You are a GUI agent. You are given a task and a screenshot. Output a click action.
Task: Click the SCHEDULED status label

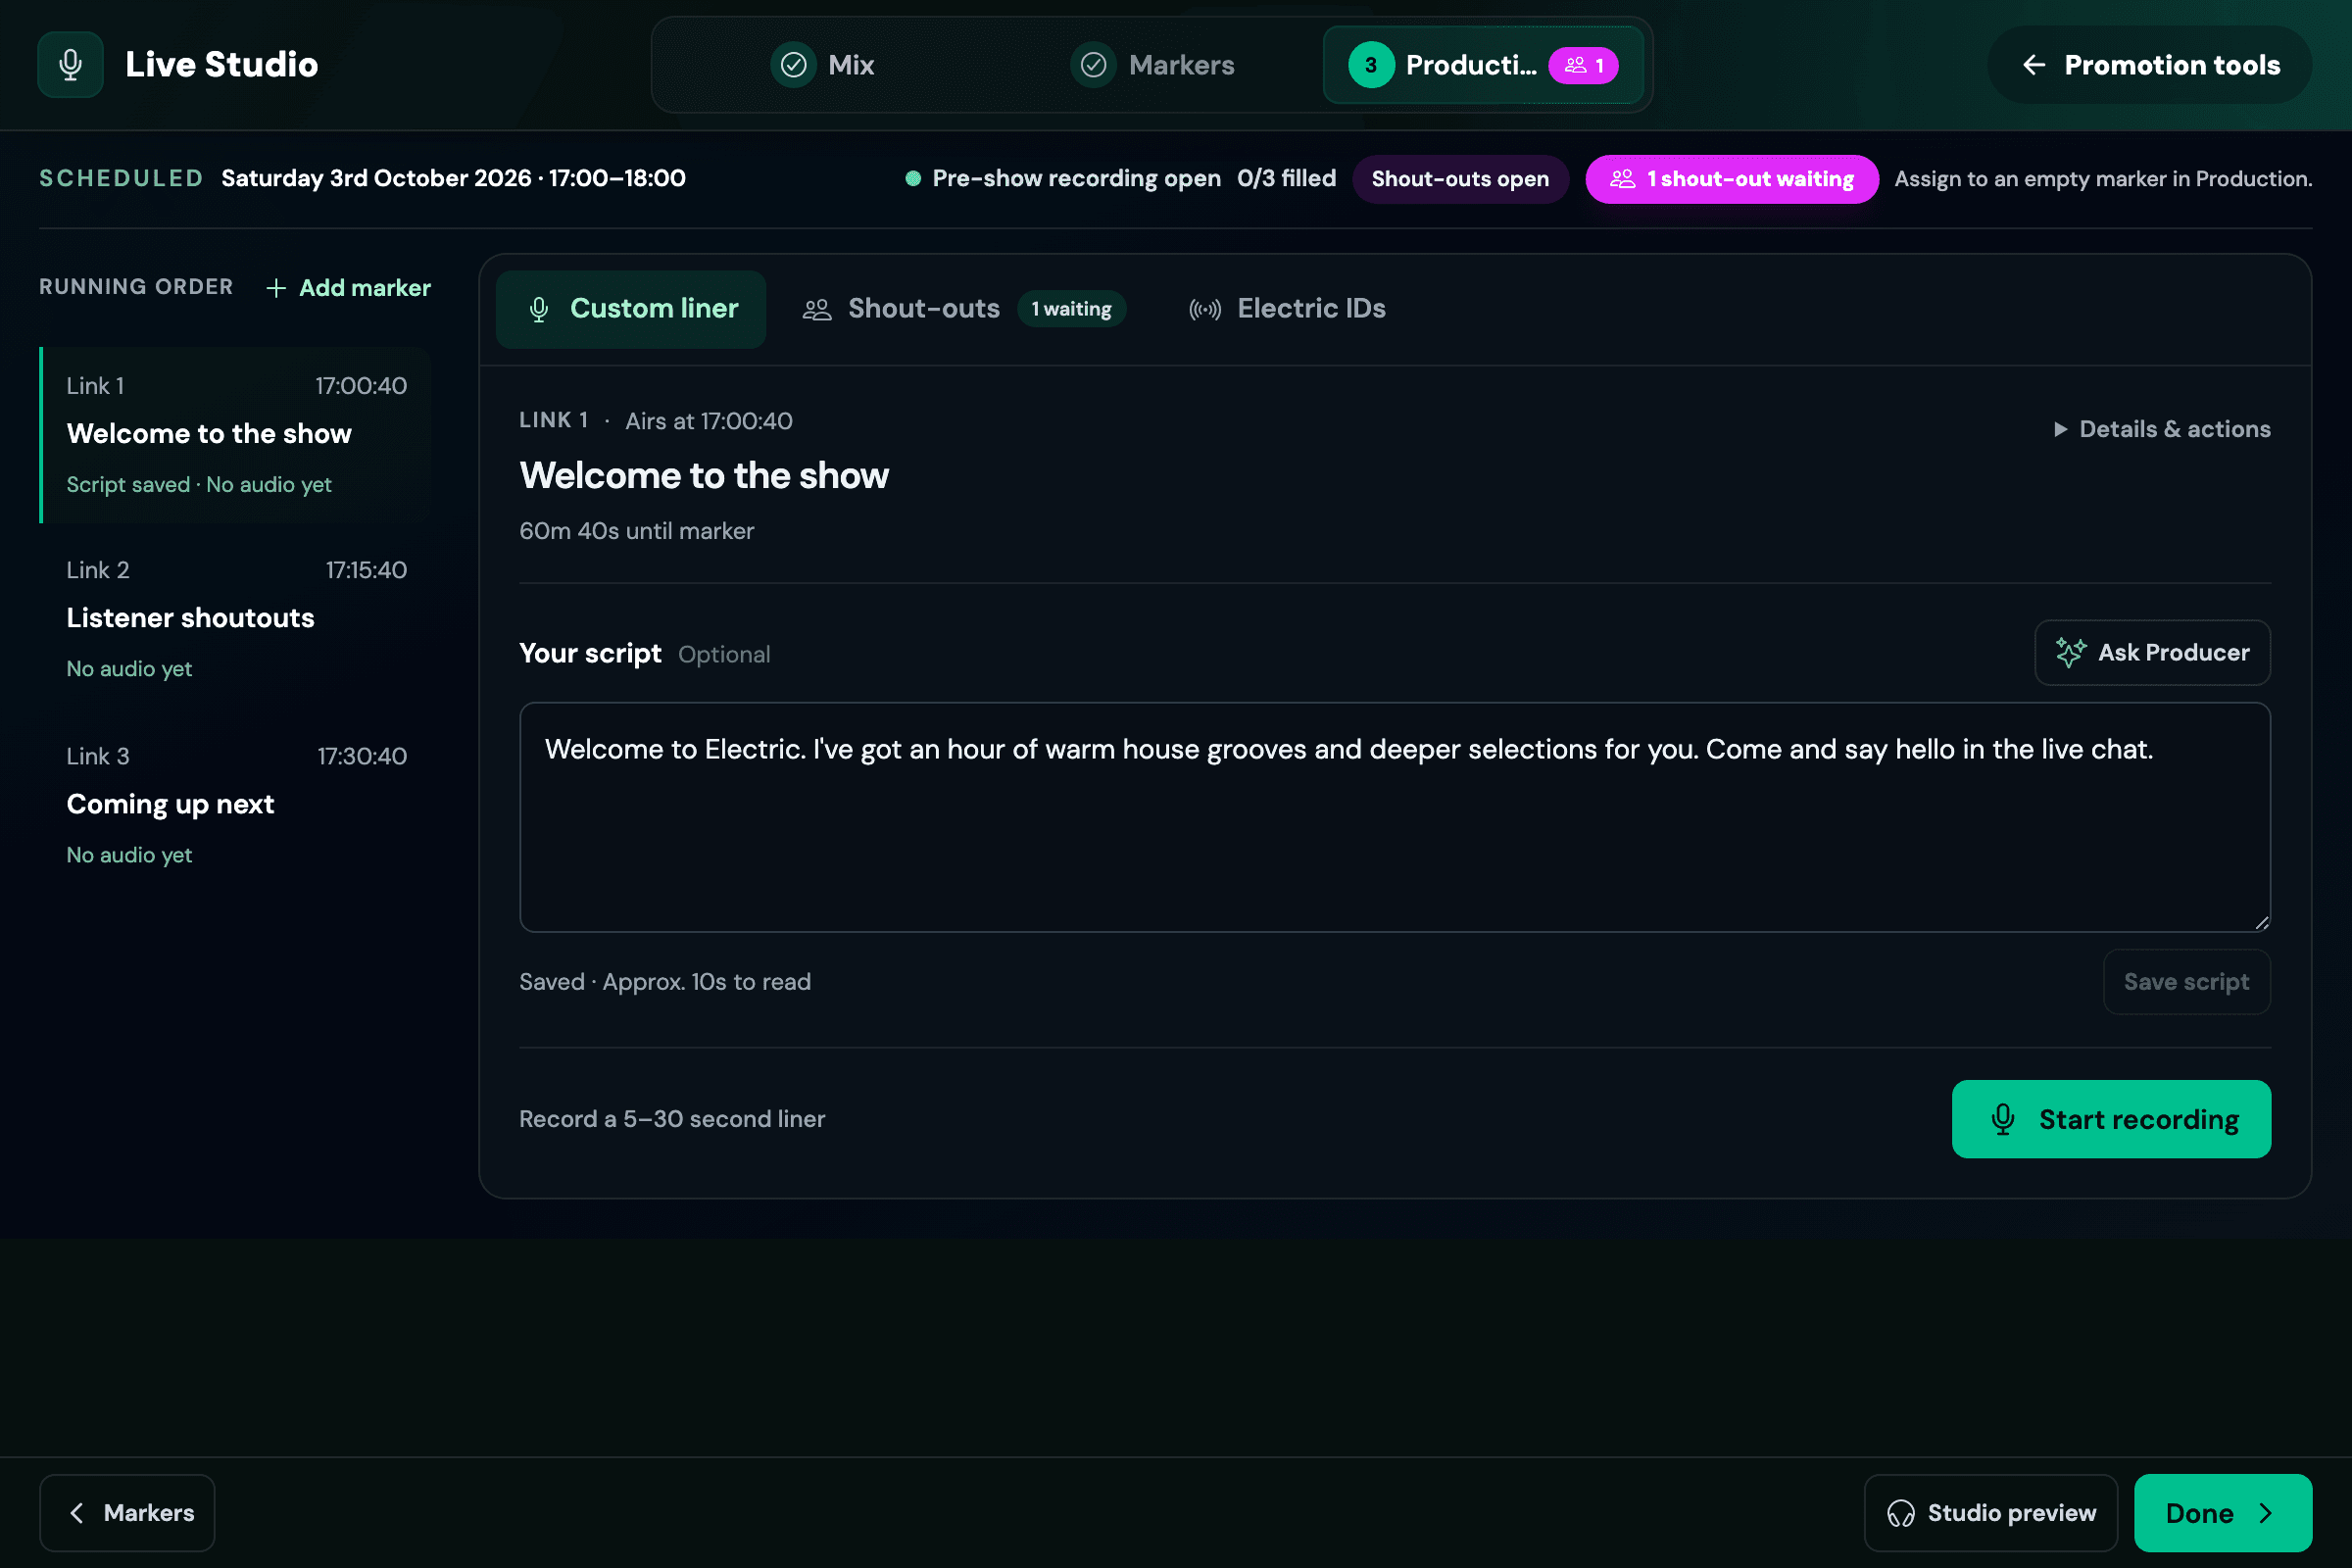(x=121, y=179)
